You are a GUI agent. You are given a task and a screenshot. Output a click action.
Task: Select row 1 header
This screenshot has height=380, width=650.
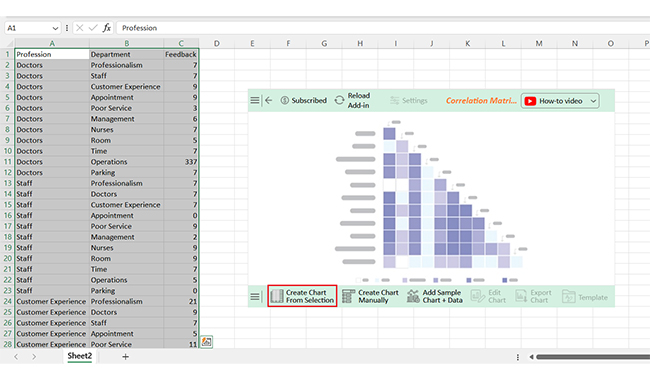point(7,54)
